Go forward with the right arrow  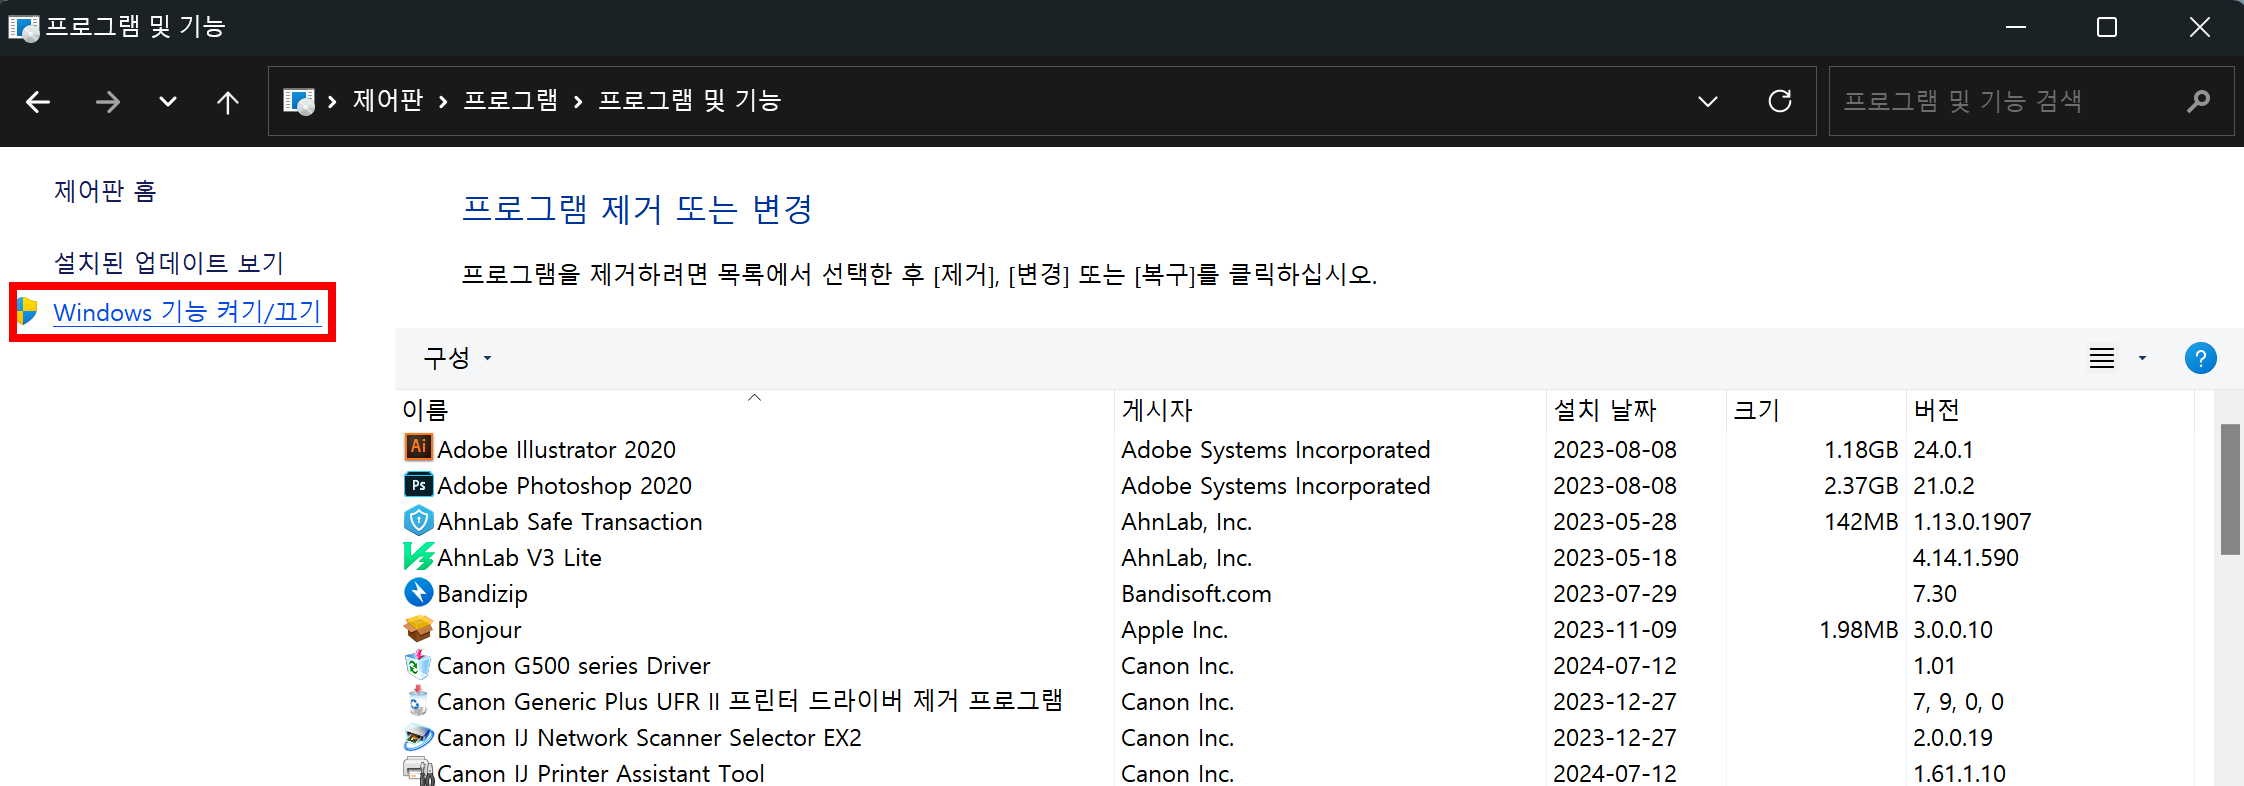click(108, 101)
